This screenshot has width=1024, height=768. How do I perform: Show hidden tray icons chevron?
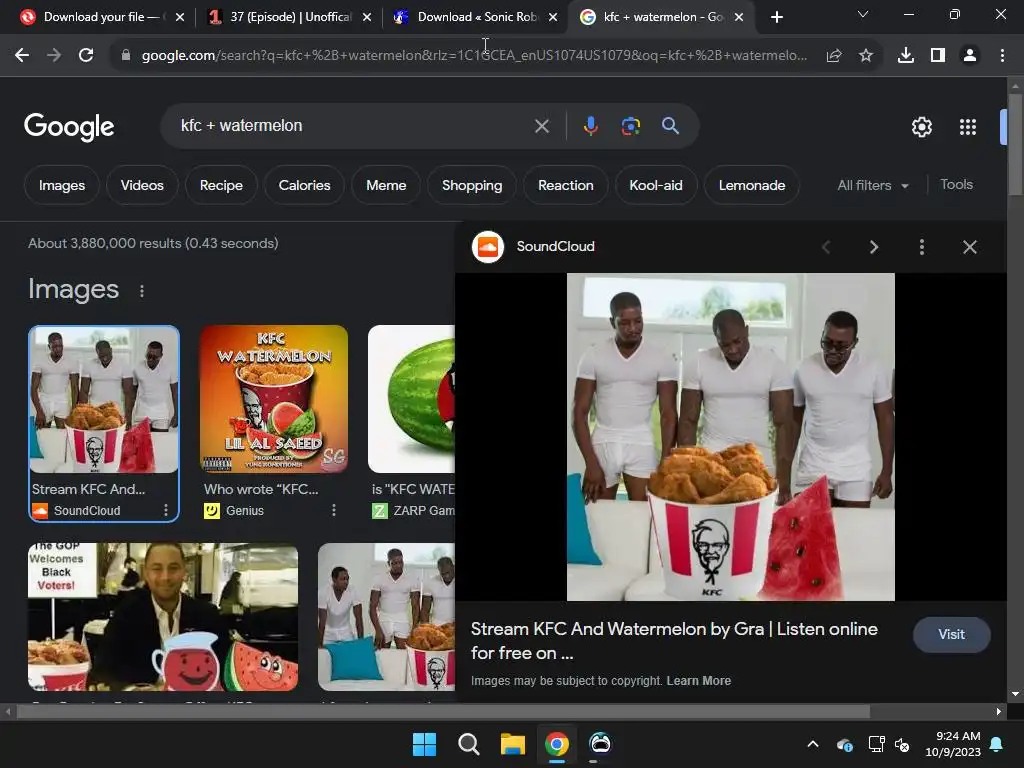[x=813, y=744]
